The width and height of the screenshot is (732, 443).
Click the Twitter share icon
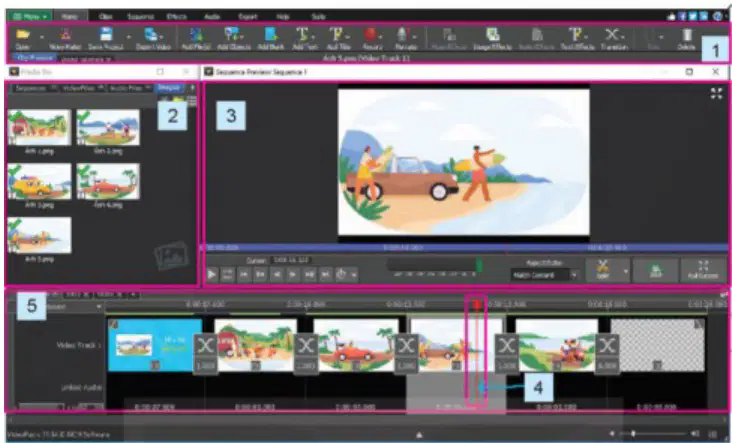[693, 16]
